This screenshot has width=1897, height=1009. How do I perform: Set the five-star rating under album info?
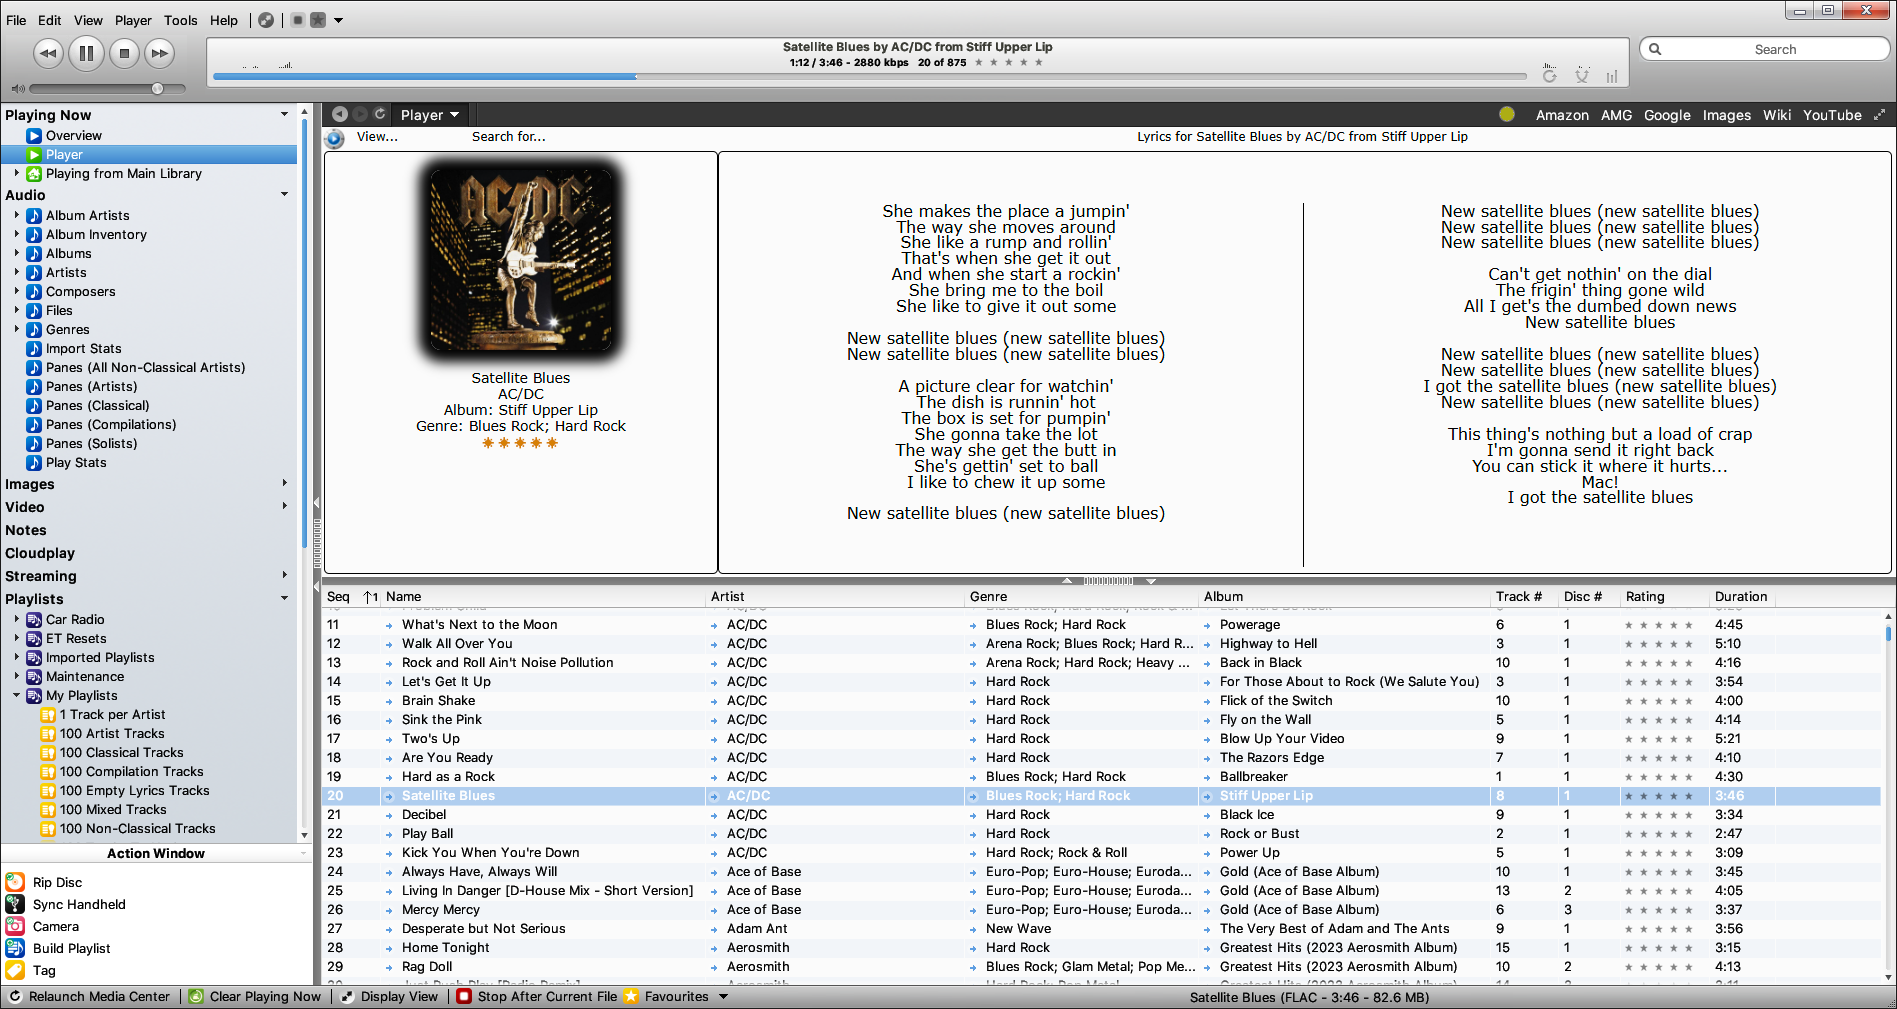point(520,443)
